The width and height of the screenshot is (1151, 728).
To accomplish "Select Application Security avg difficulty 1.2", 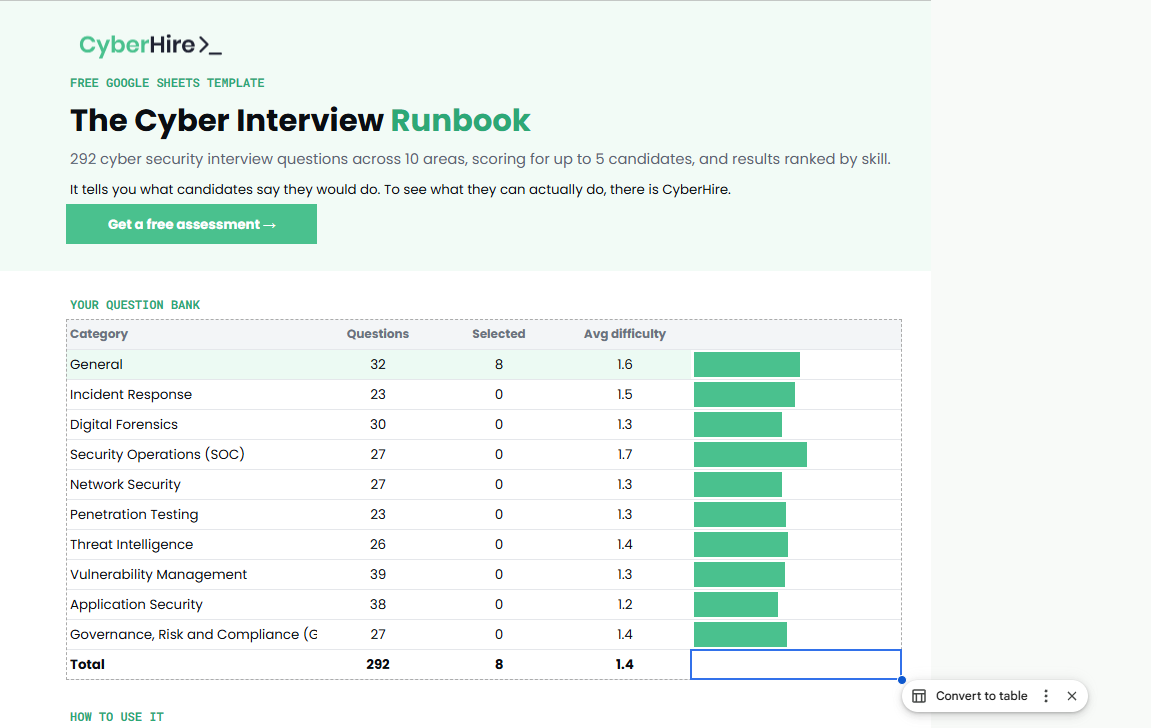I will (x=625, y=605).
